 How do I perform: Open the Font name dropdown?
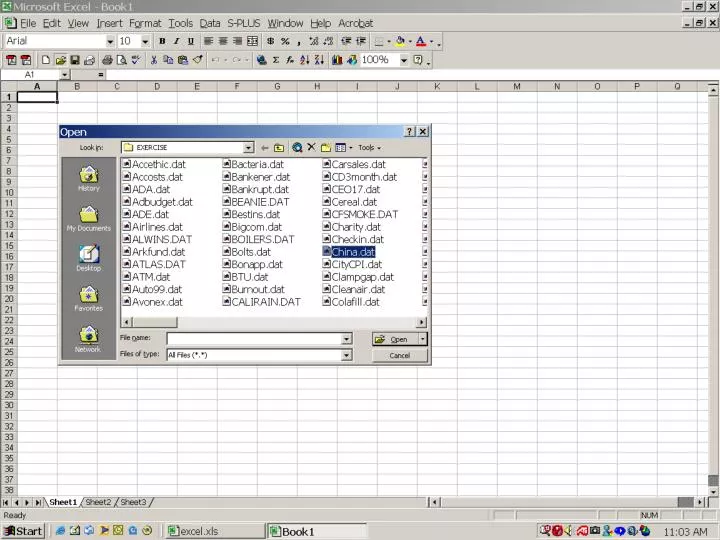[x=110, y=41]
